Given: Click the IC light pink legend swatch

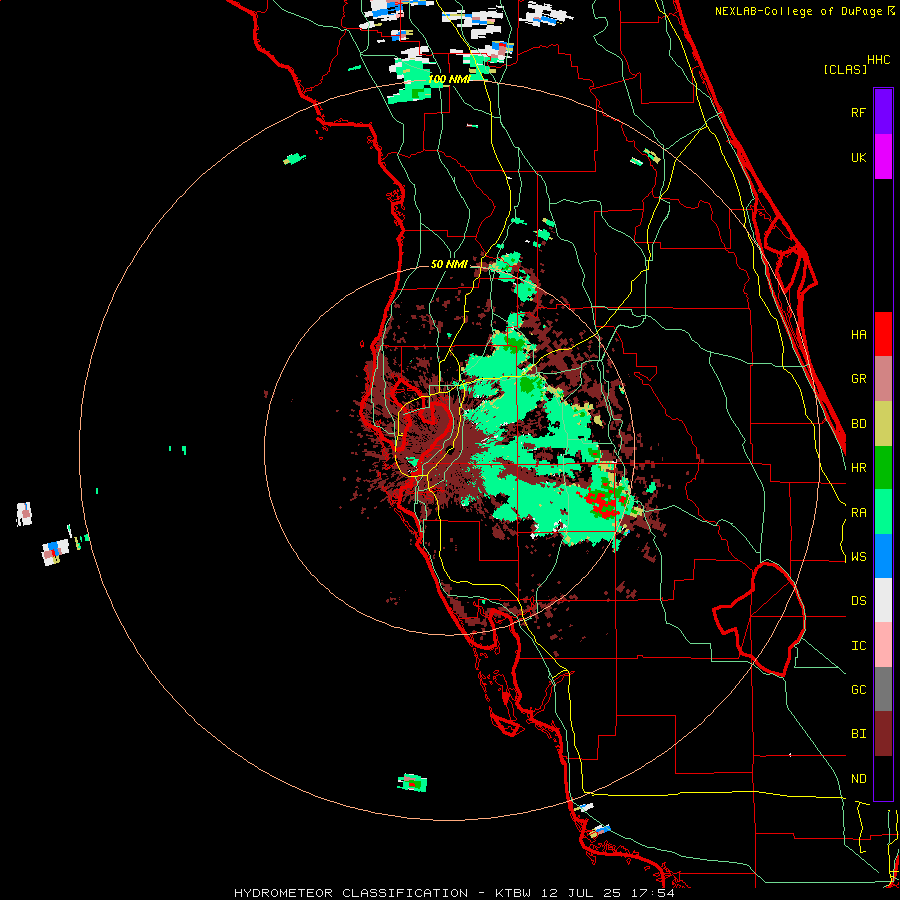Looking at the screenshot, I should (x=883, y=645).
